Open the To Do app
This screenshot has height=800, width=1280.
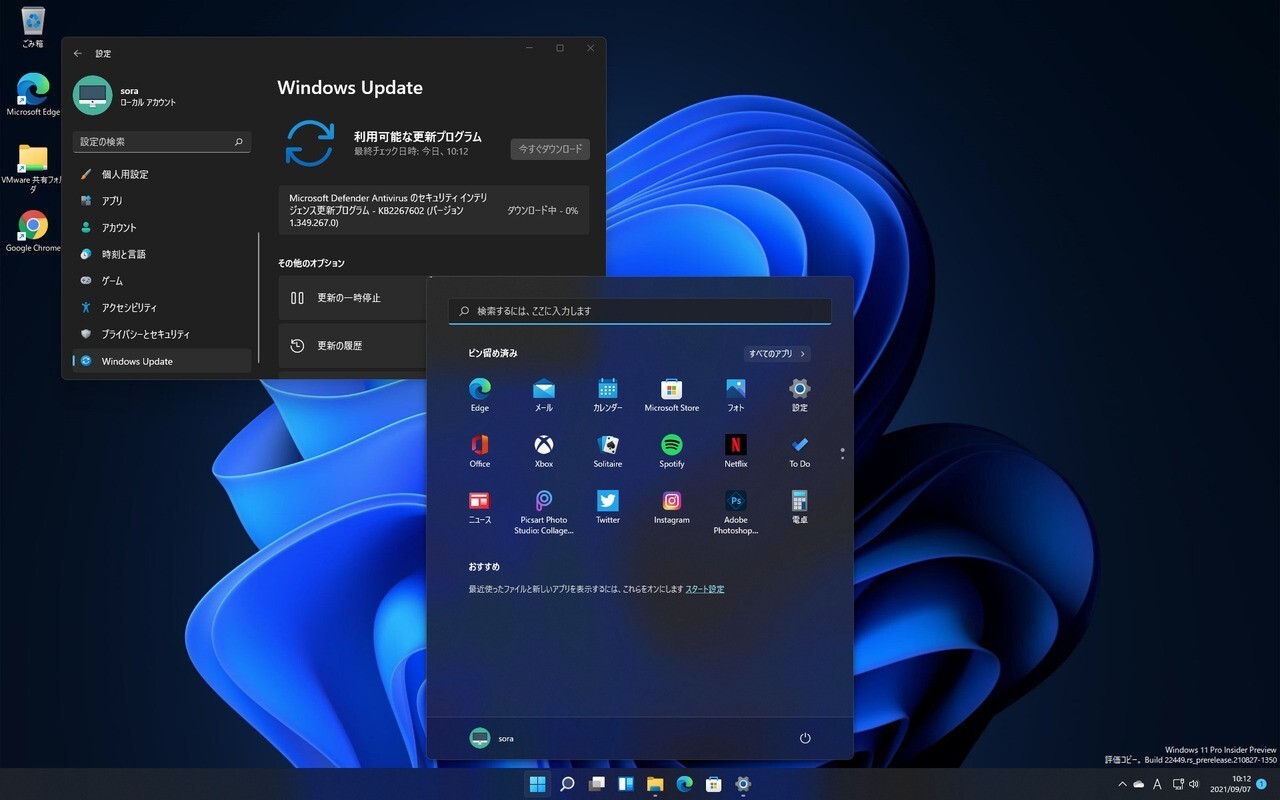point(800,450)
